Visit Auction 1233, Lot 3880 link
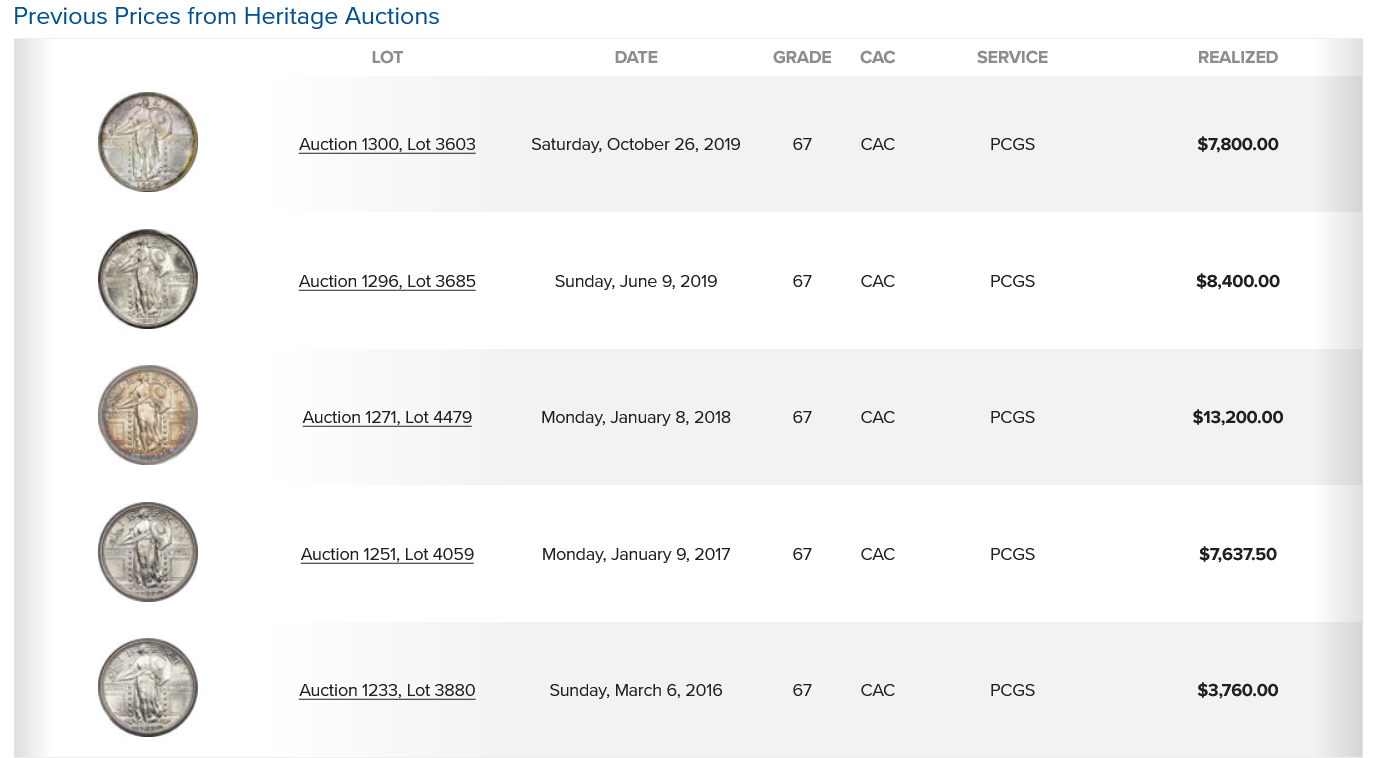This screenshot has height=758, width=1386. pos(387,690)
